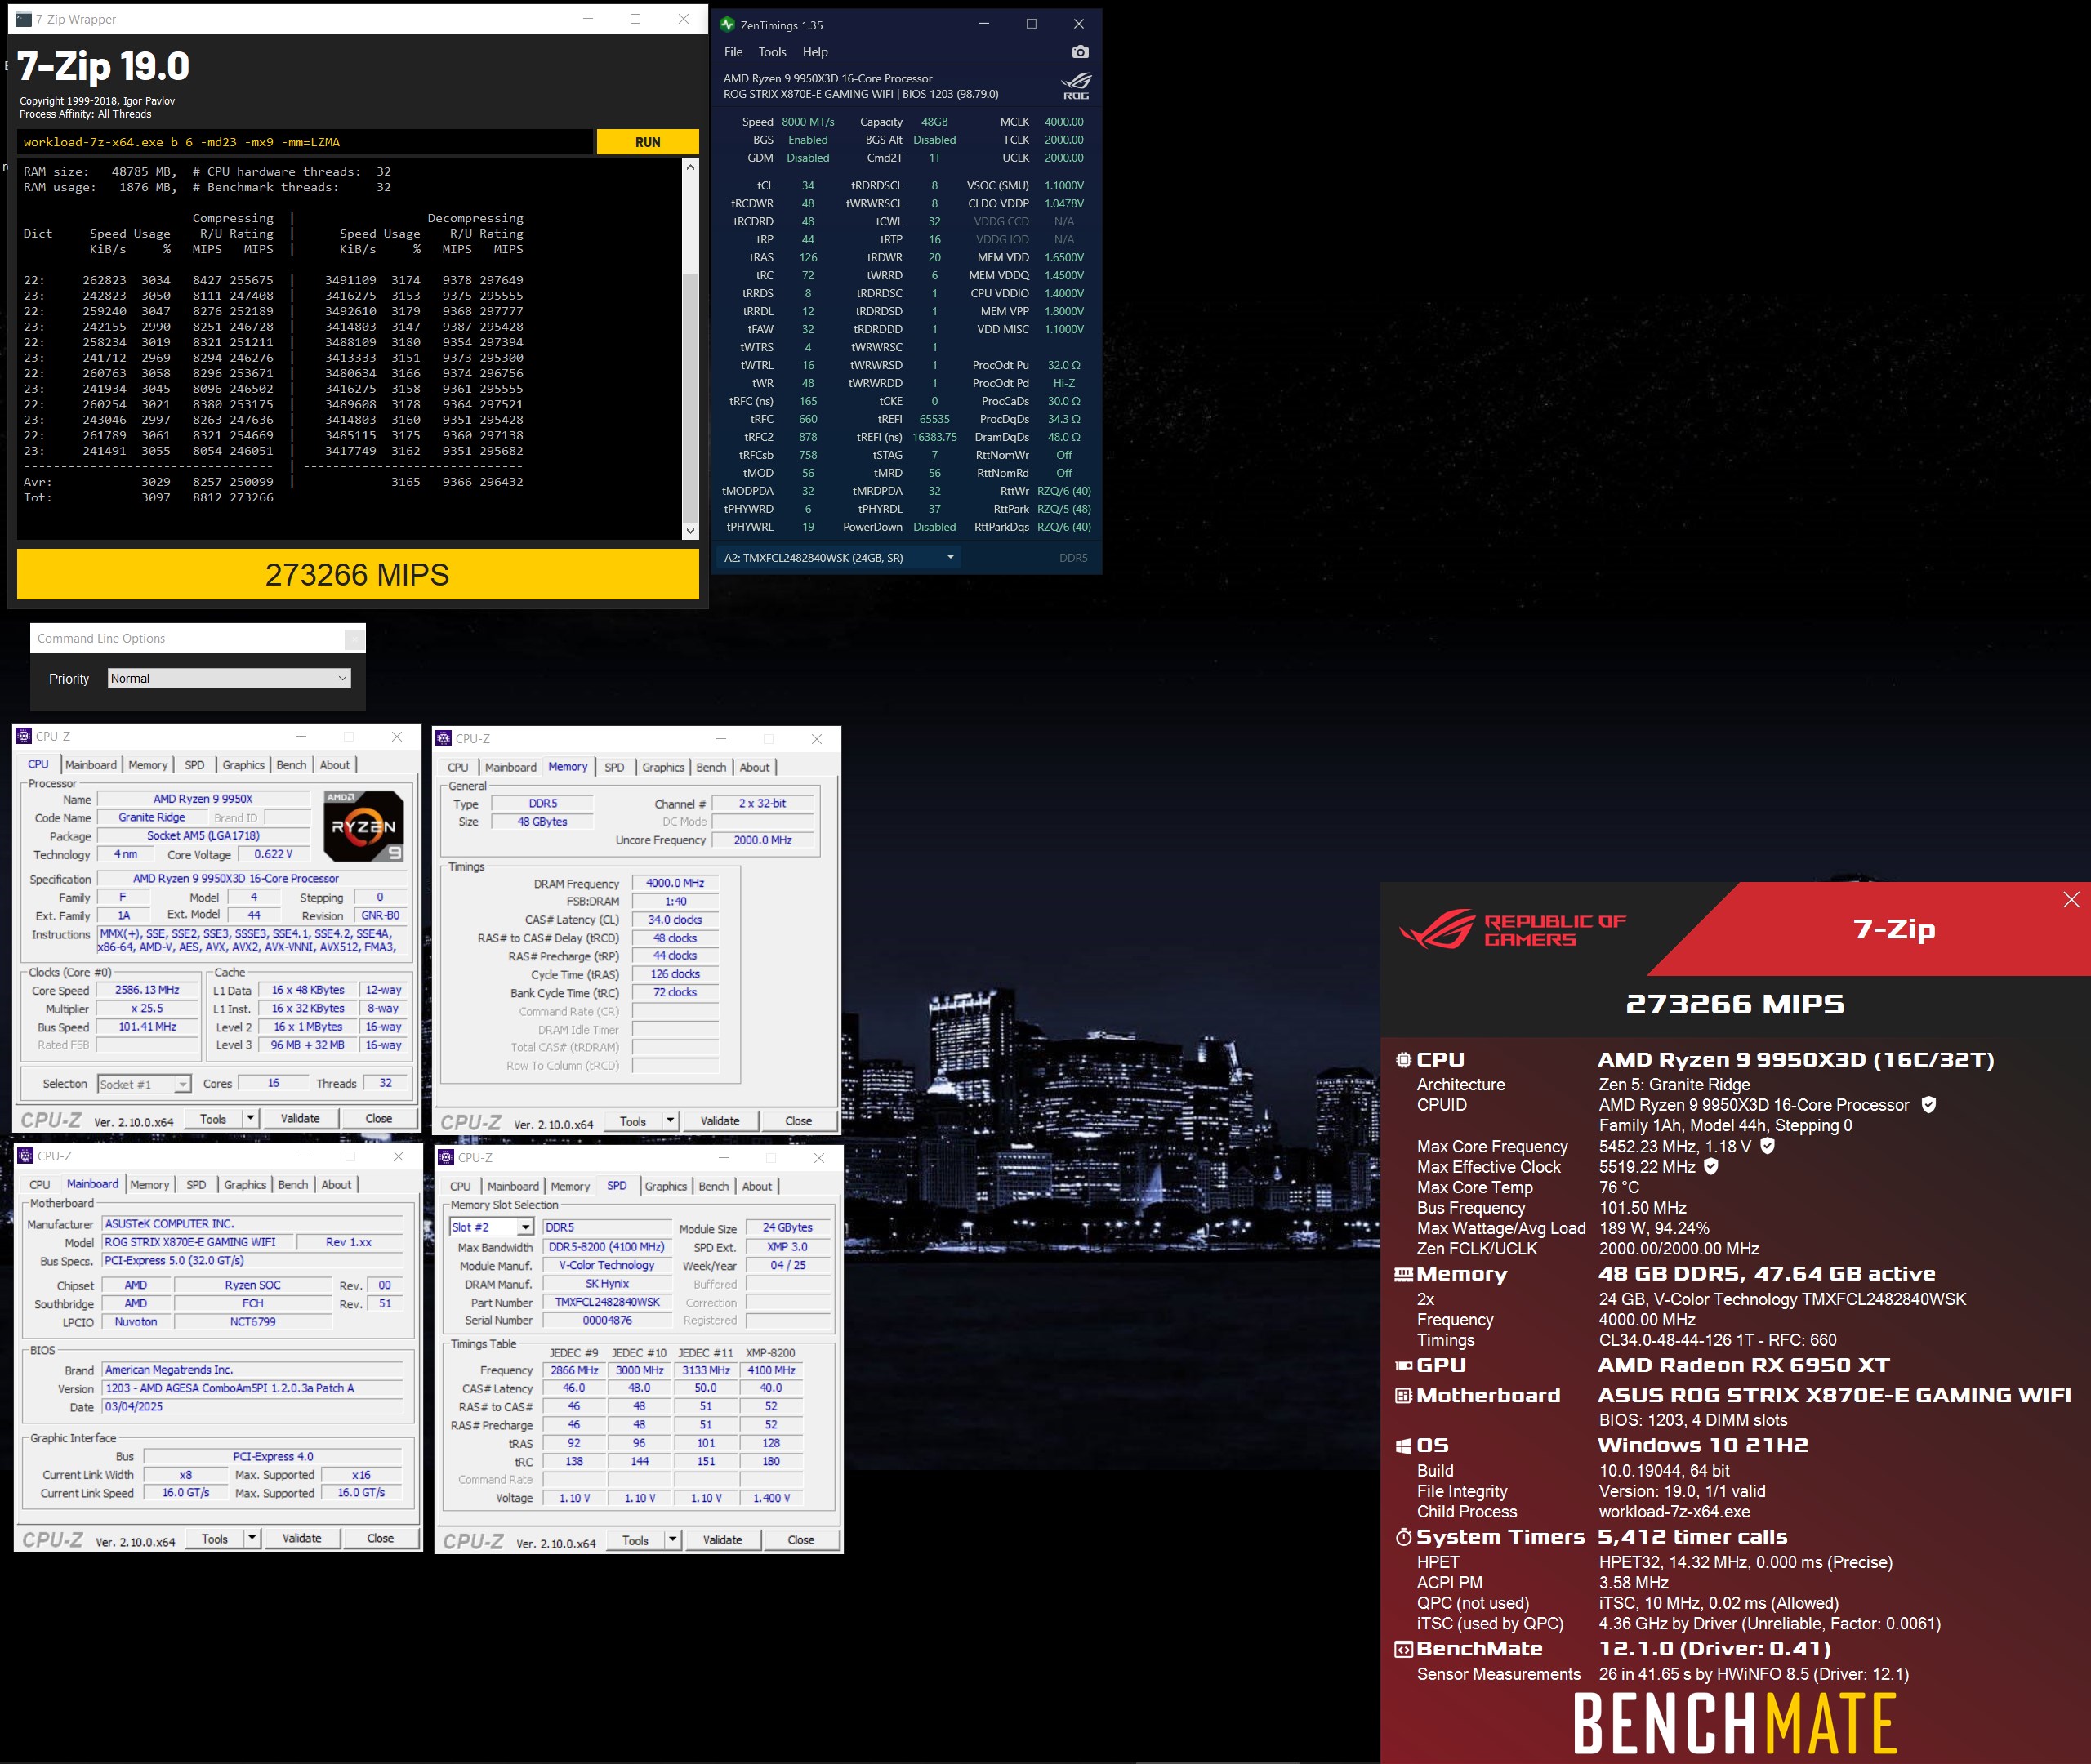Viewport: 2091px width, 1764px height.
Task: Click CPU-Z icon in Mainboard window title
Action: (x=26, y=1156)
